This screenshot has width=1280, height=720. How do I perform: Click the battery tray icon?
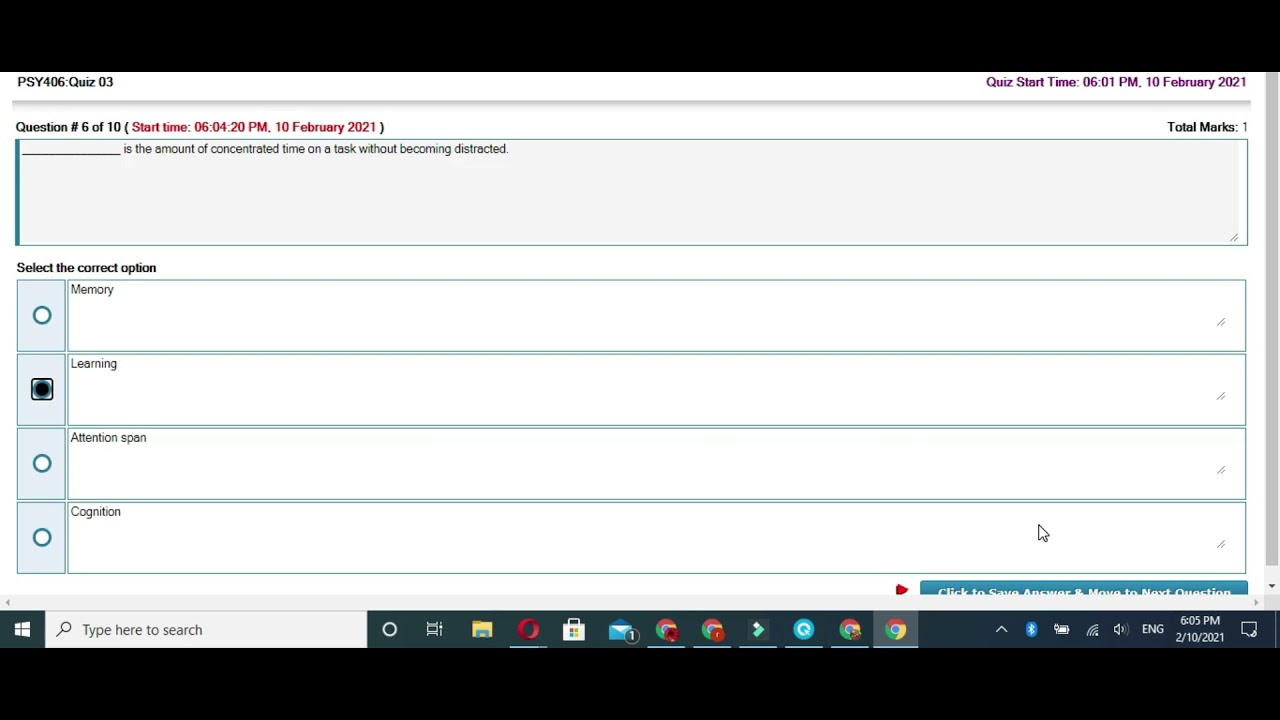pos(1061,630)
